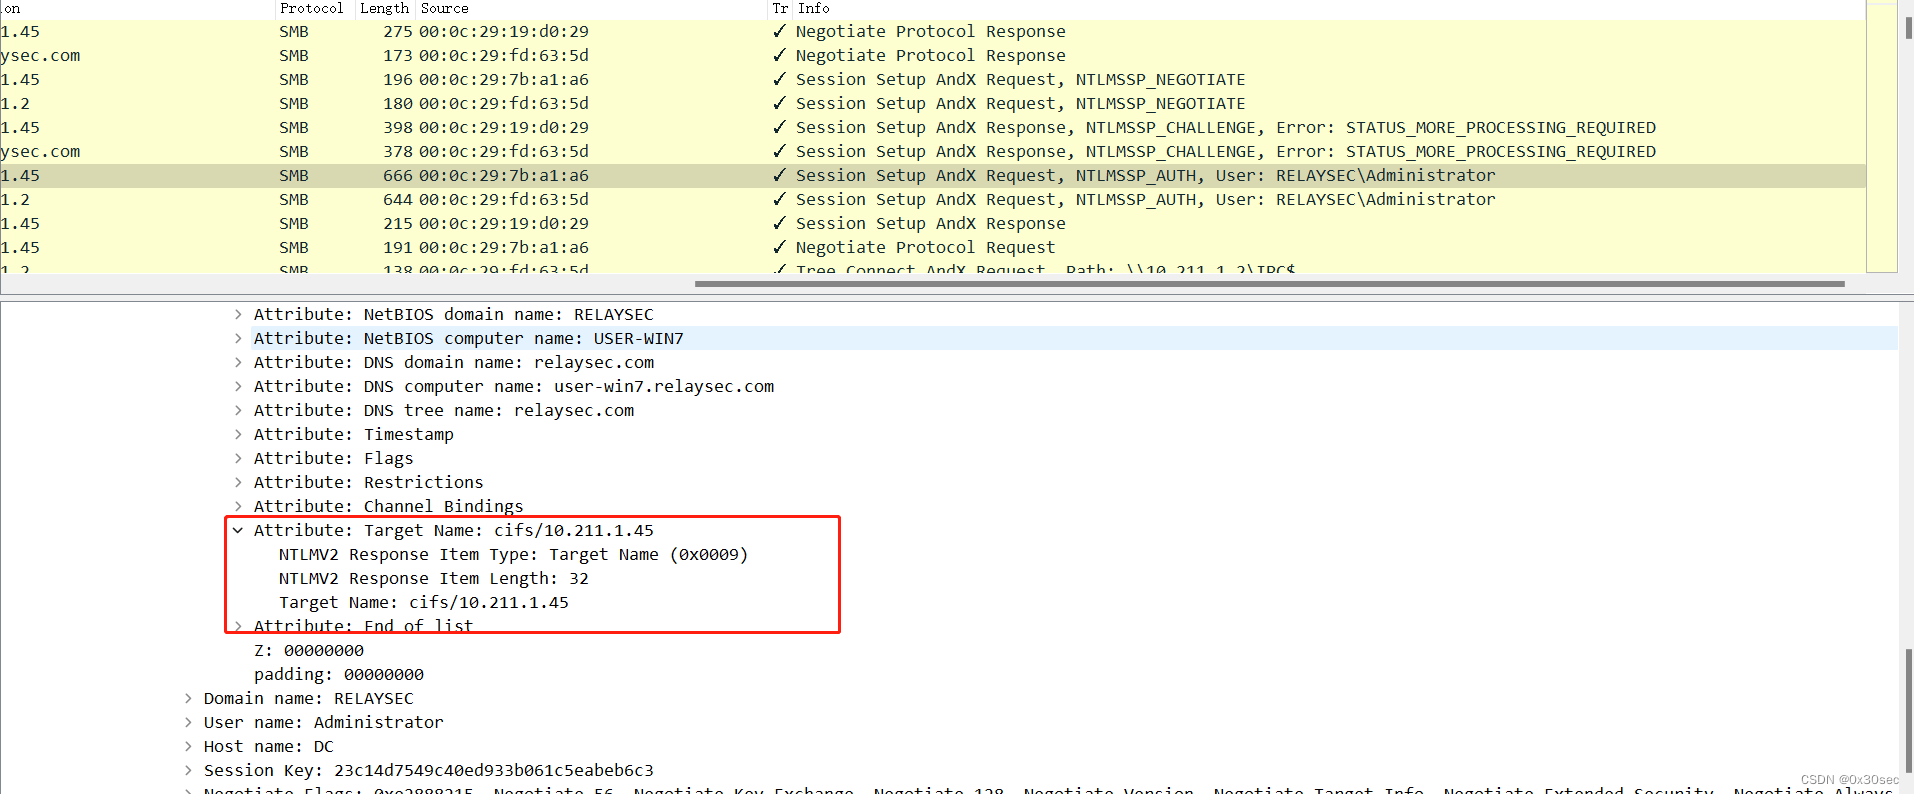This screenshot has width=1914, height=794.
Task: Select the 275-length Negotiate Protocol Response packet
Action: click(933, 32)
